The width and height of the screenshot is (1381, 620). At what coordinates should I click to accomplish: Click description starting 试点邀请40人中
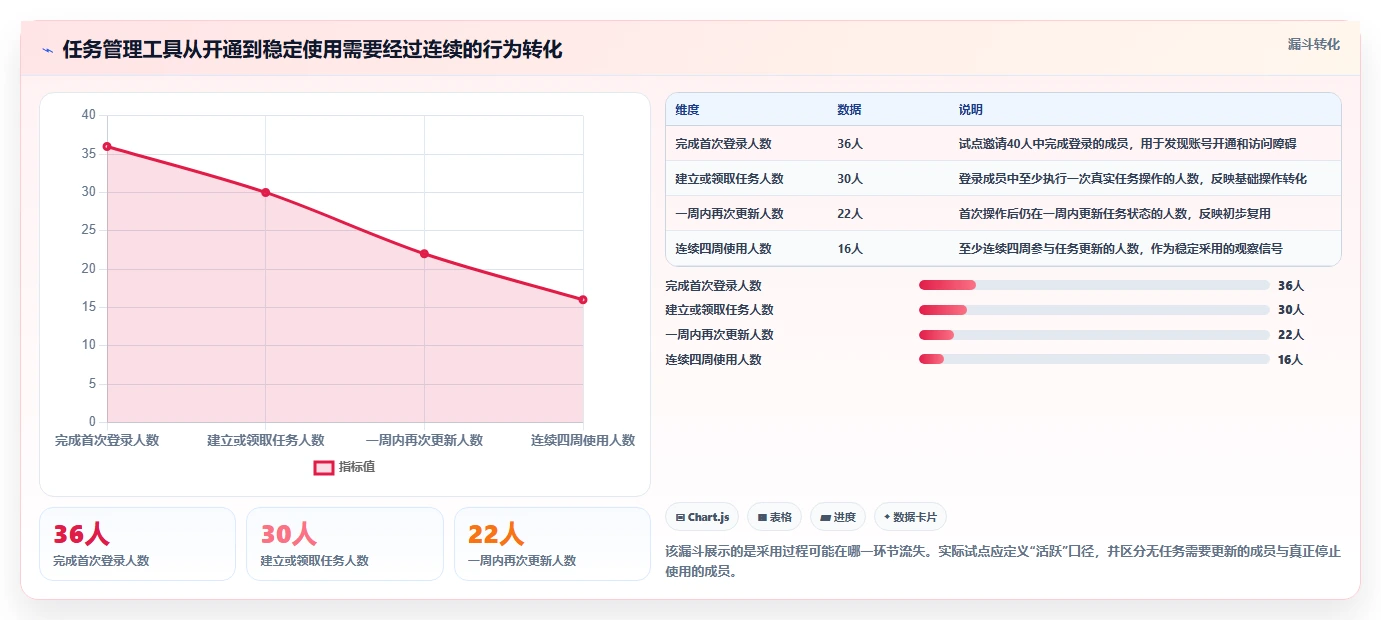point(1127,144)
